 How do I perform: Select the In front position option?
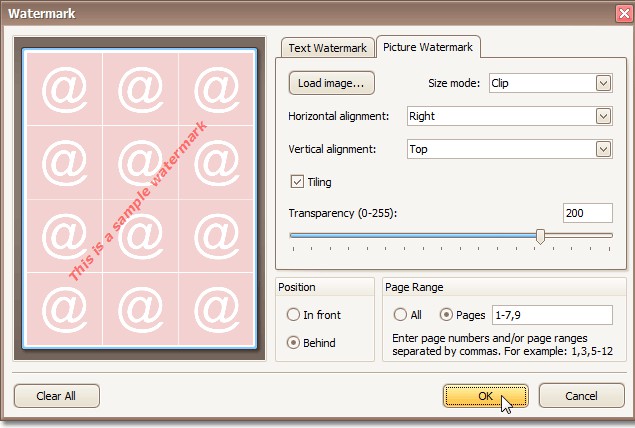293,315
